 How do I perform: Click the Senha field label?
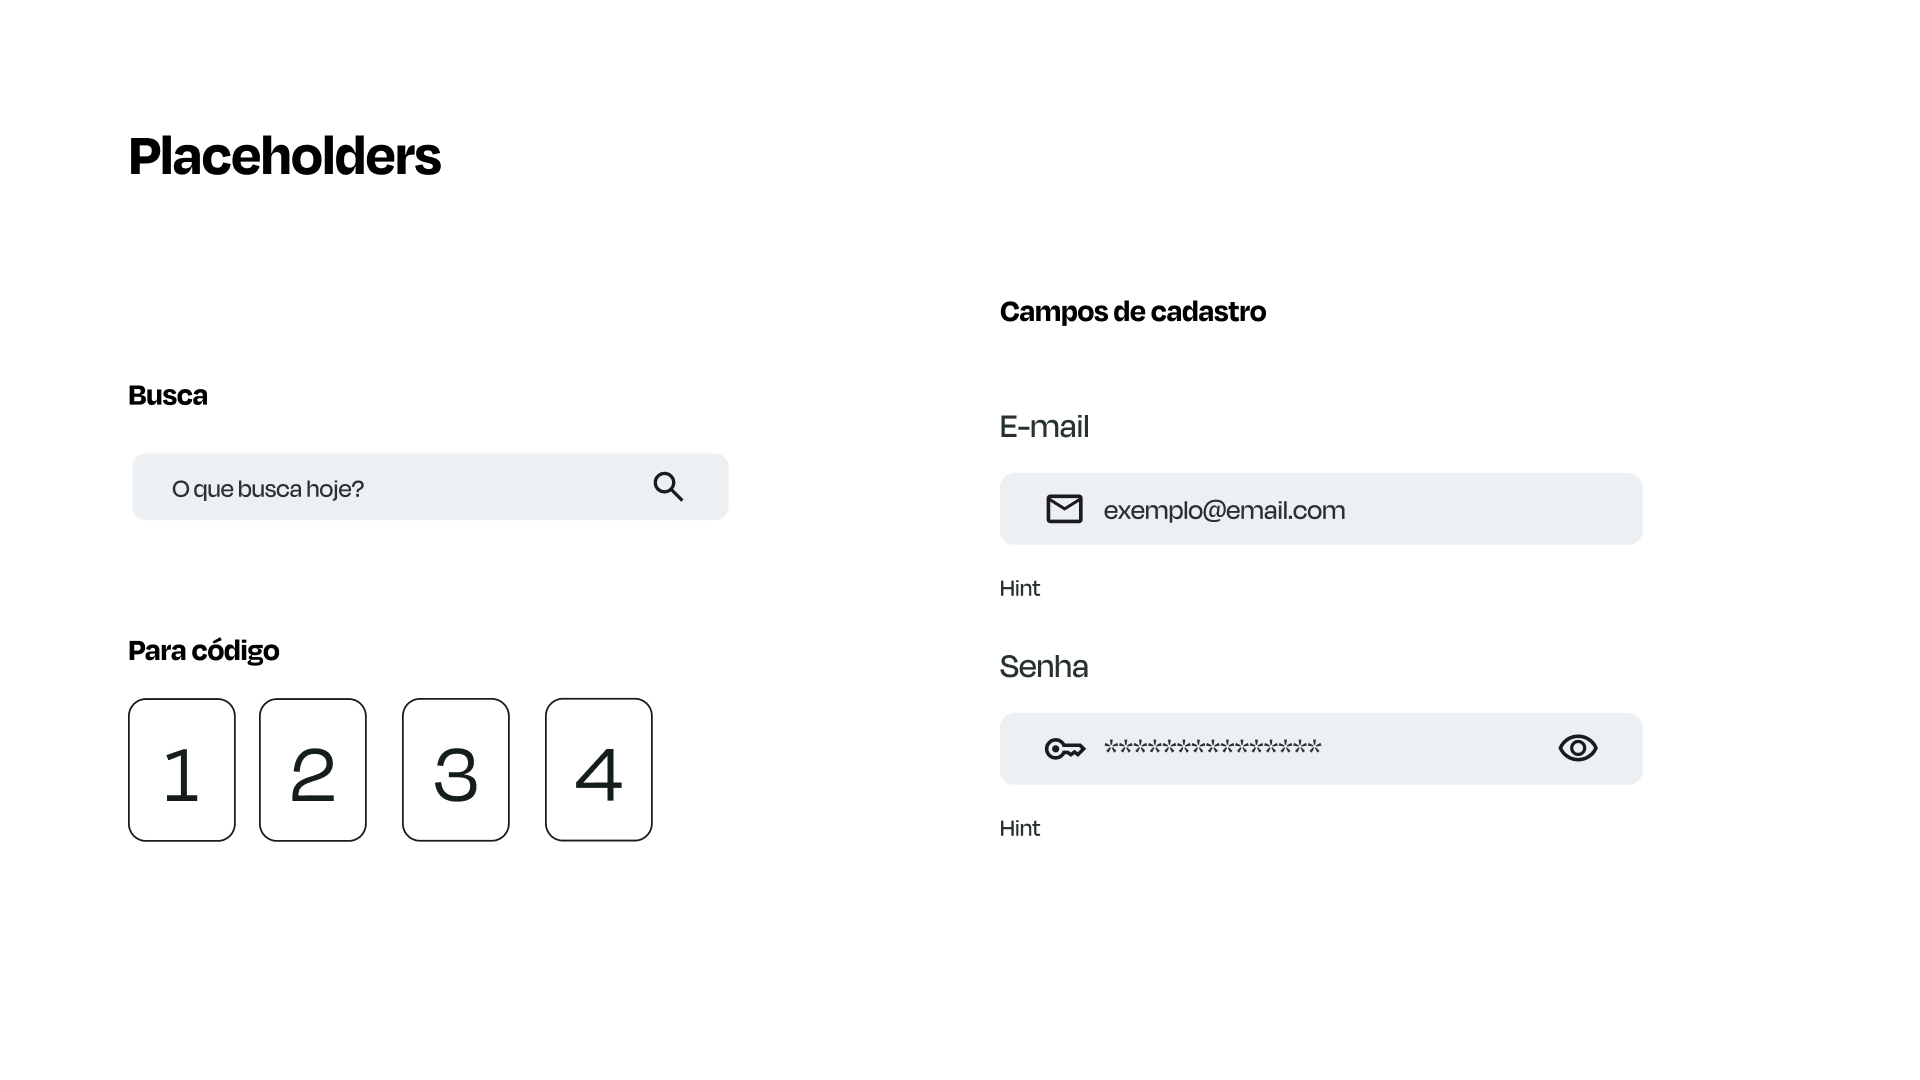click(1043, 666)
